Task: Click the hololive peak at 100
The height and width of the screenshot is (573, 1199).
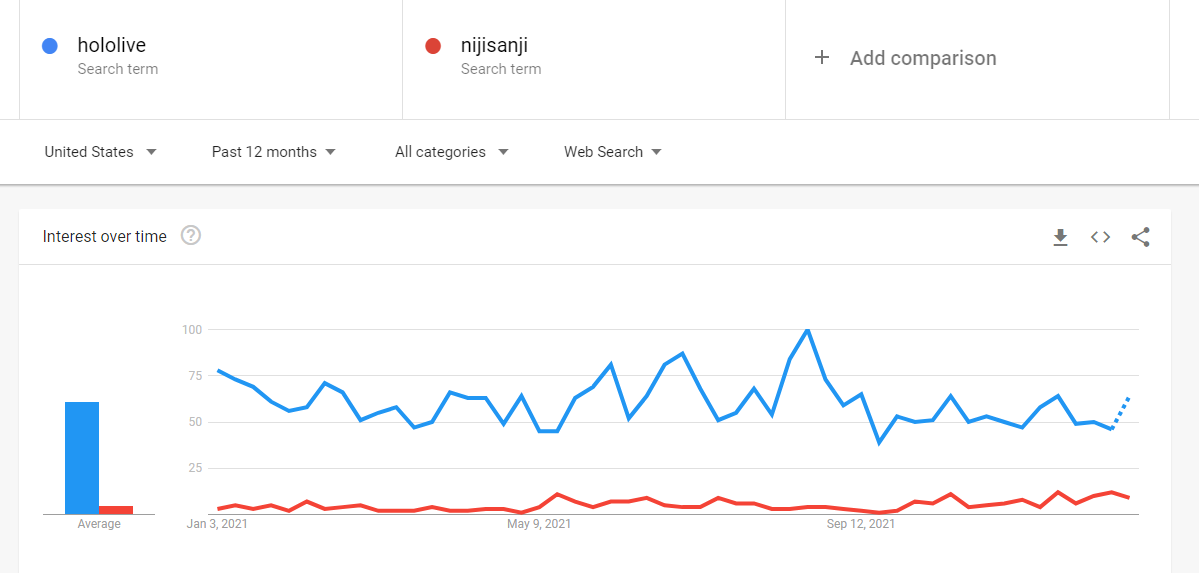Action: click(x=807, y=330)
